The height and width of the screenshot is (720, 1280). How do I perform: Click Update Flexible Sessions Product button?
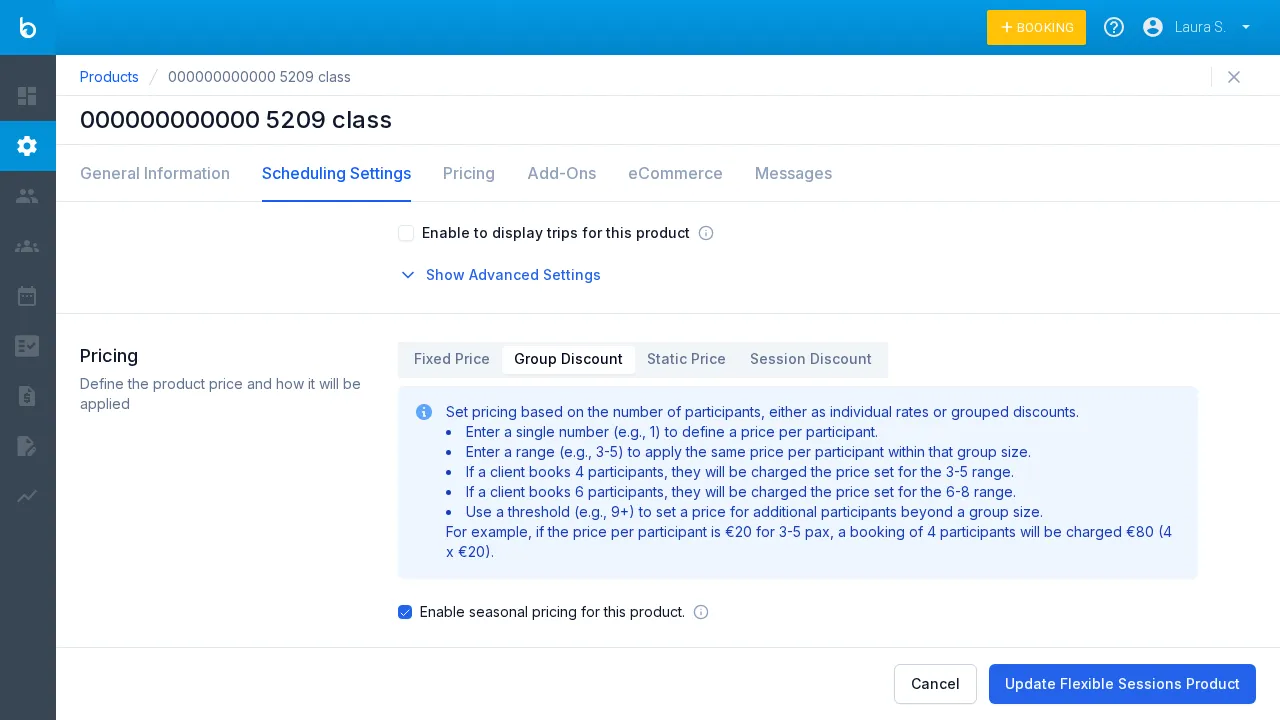(1122, 684)
